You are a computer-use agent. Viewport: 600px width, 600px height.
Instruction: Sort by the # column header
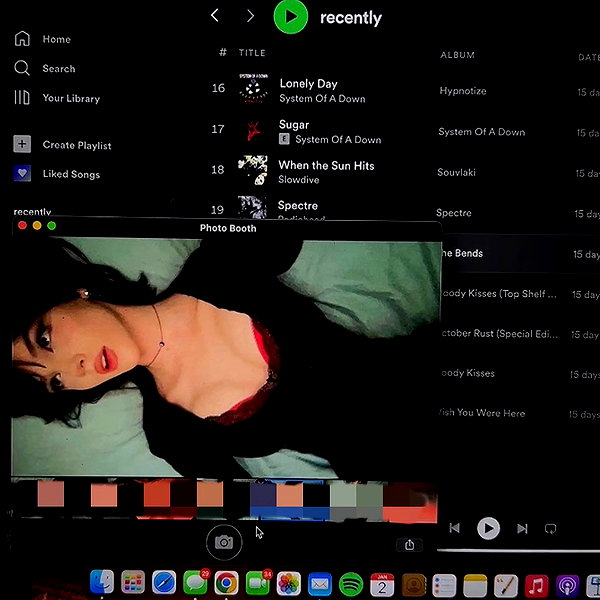(223, 52)
